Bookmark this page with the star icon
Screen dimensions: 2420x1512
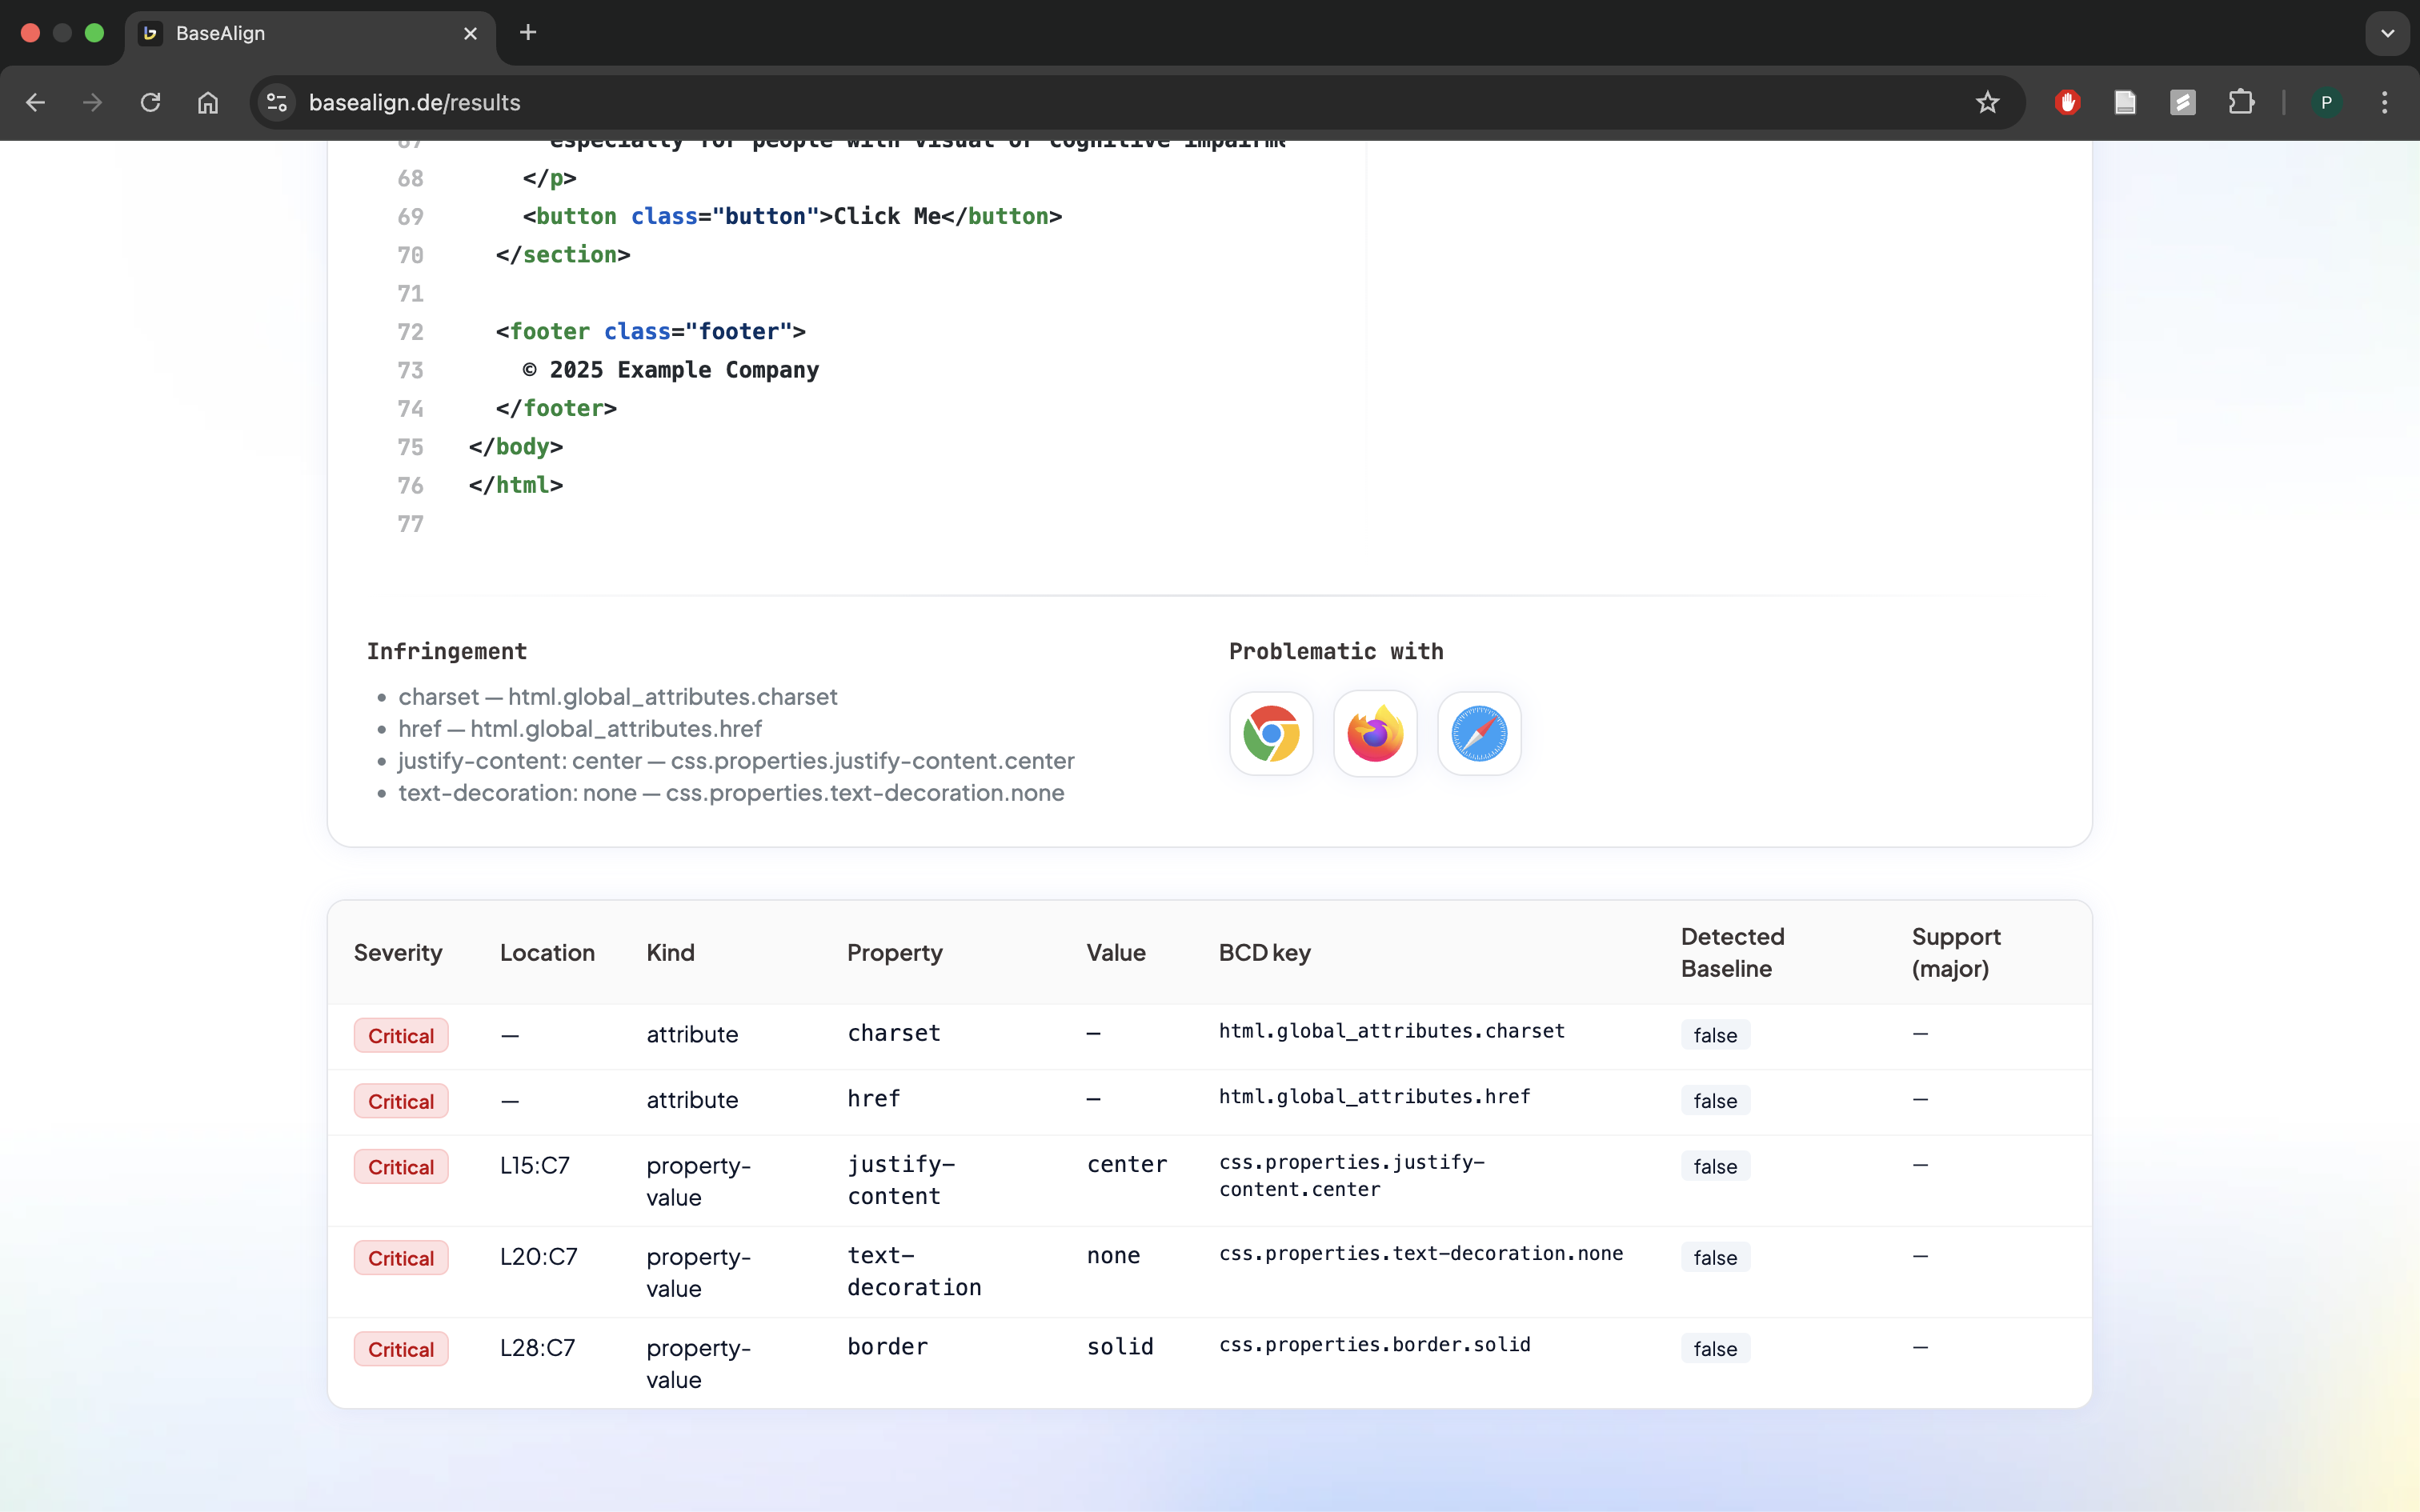1987,102
